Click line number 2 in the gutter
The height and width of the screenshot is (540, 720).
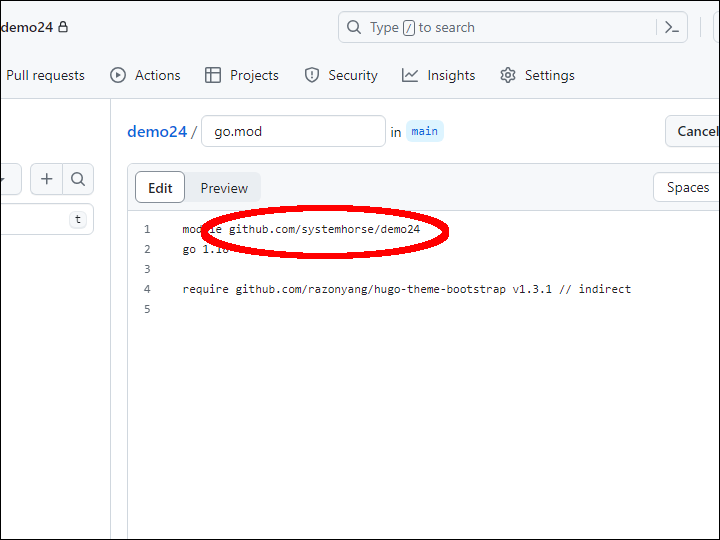click(147, 249)
